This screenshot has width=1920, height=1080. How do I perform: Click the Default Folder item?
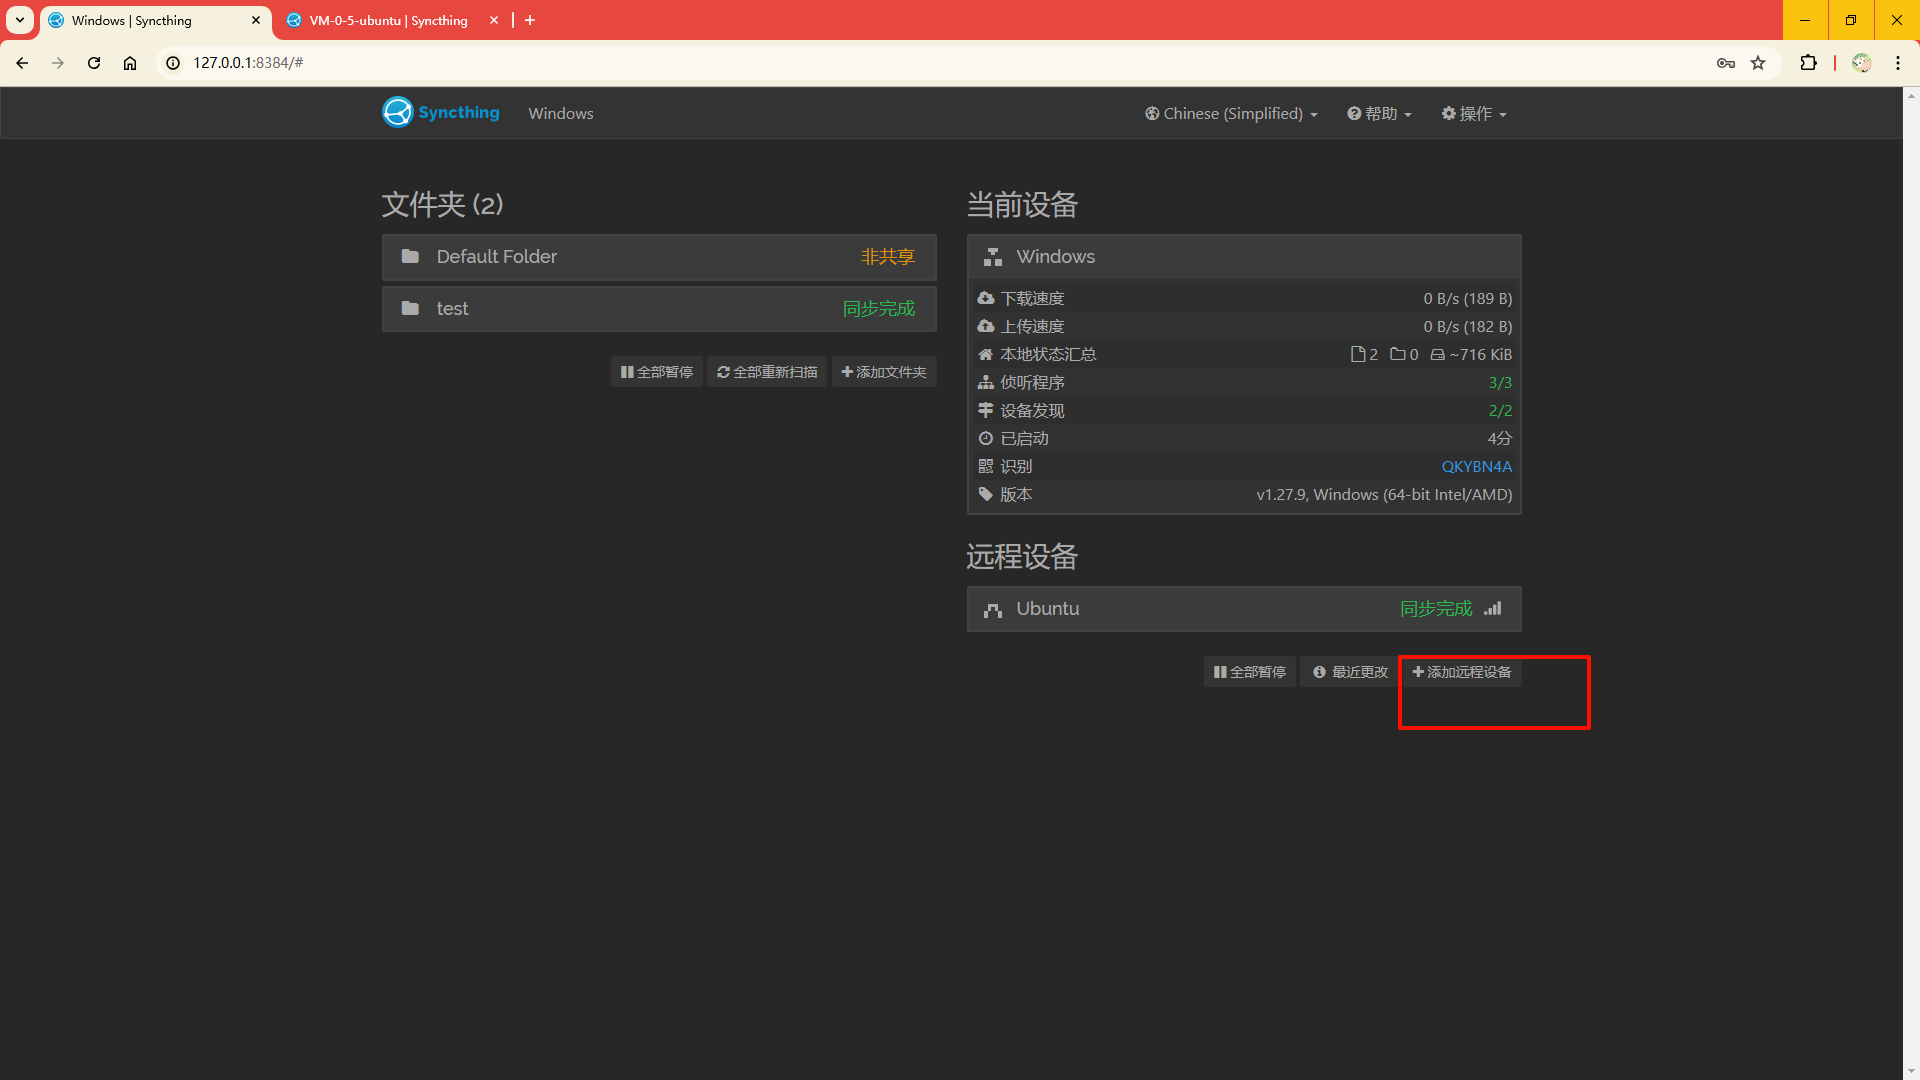click(659, 257)
